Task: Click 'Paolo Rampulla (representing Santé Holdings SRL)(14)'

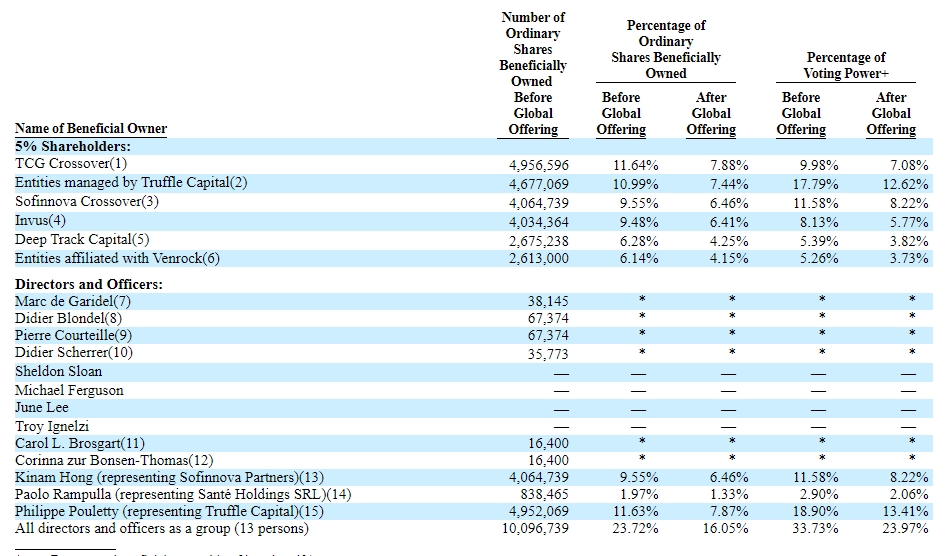Action: (x=183, y=494)
